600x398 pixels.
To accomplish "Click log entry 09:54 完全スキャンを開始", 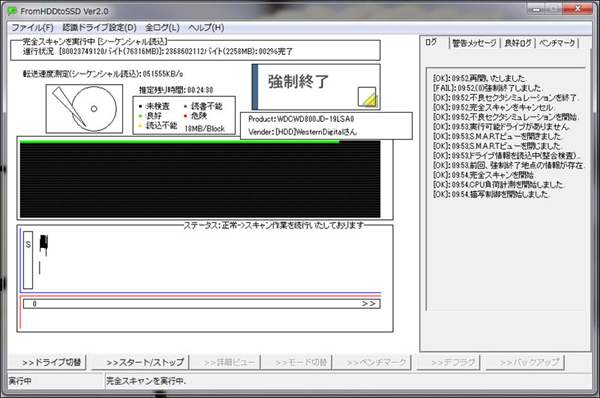I will 485,175.
